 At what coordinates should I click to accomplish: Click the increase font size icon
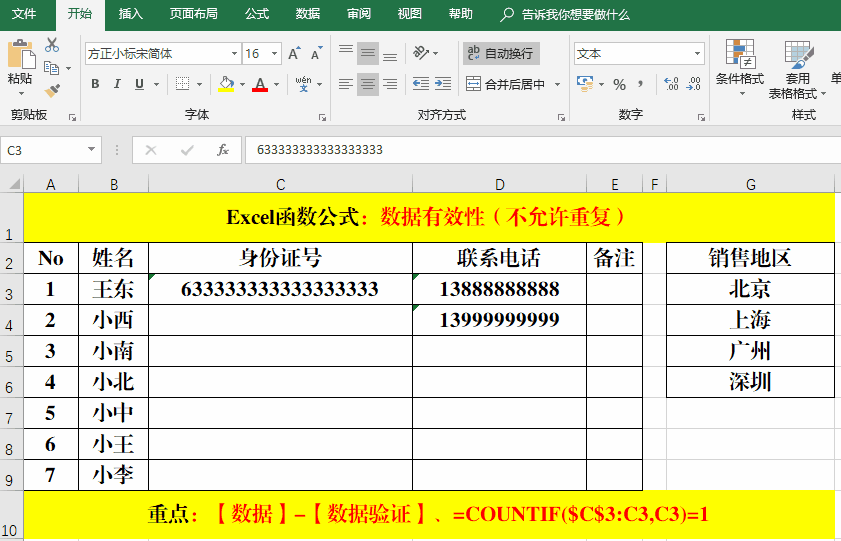tap(294, 54)
